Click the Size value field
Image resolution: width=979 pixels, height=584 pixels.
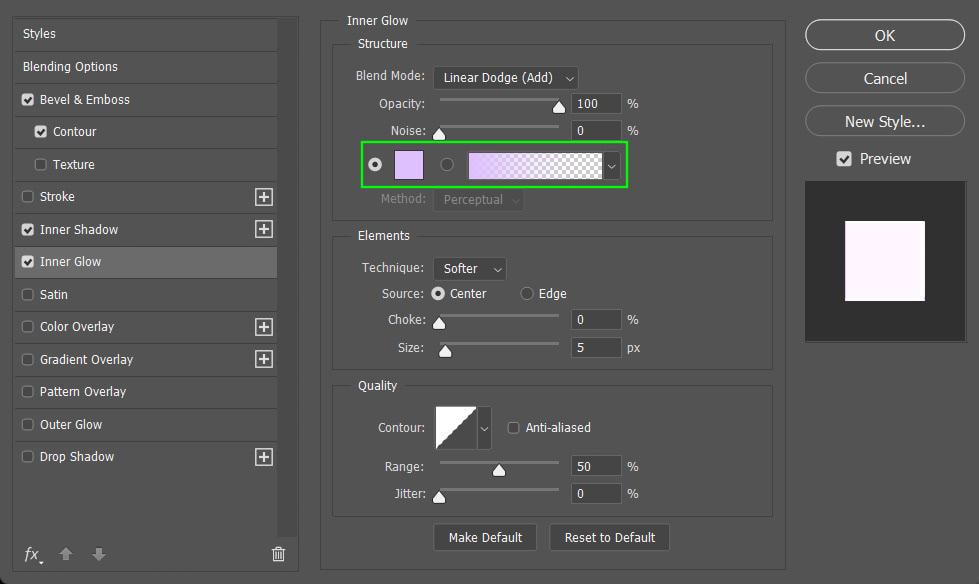tap(596, 348)
